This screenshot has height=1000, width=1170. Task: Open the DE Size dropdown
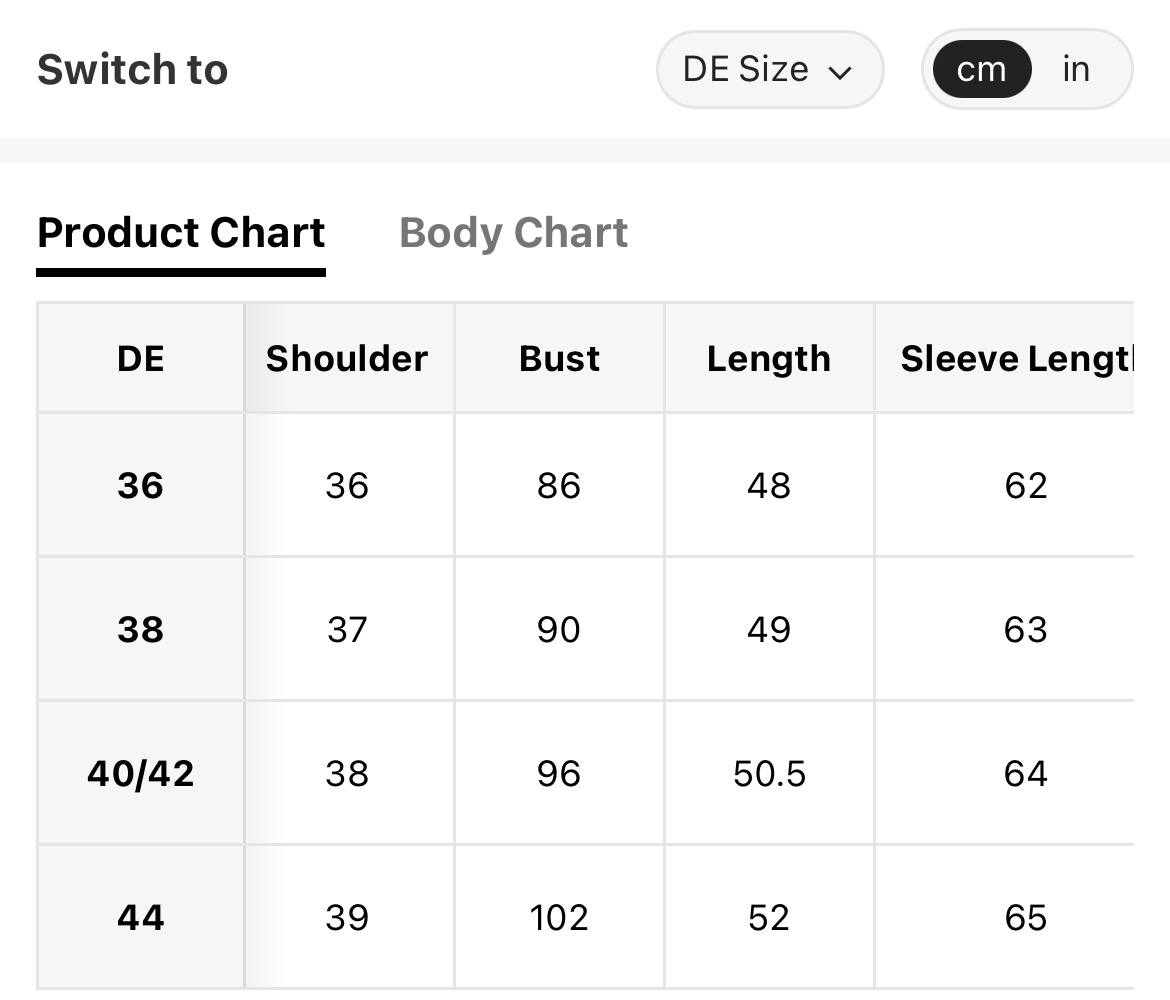coord(770,69)
